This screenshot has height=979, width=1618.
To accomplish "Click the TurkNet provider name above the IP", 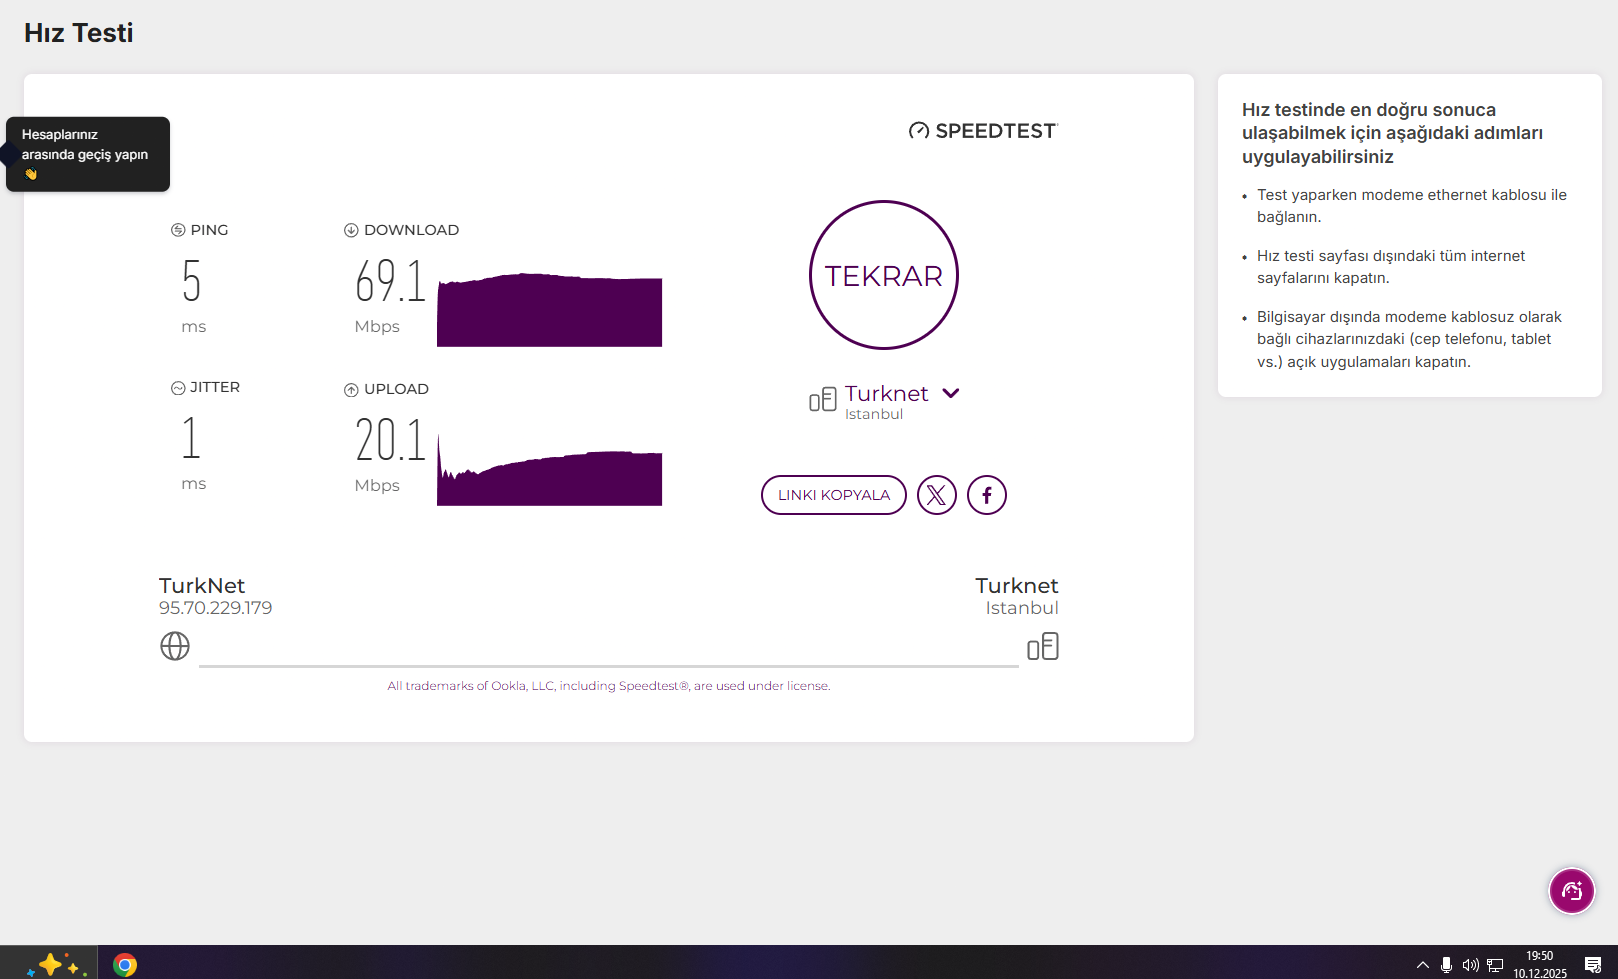I will click(x=202, y=586).
